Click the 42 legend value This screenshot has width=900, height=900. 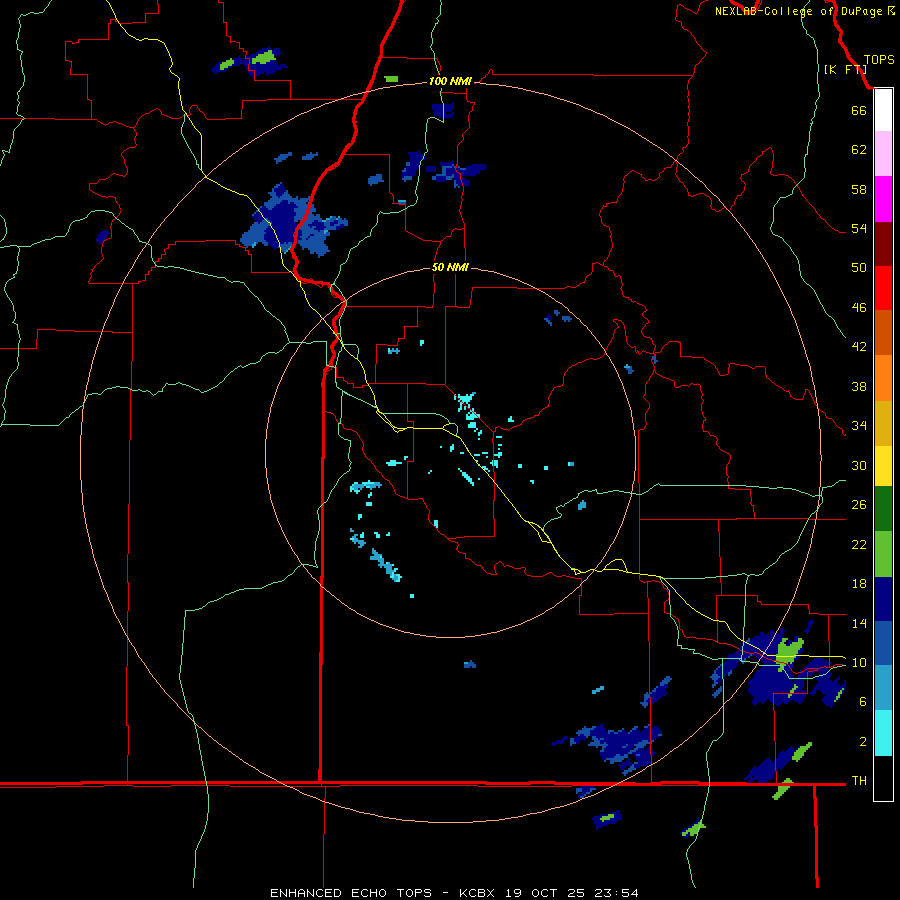tap(859, 347)
